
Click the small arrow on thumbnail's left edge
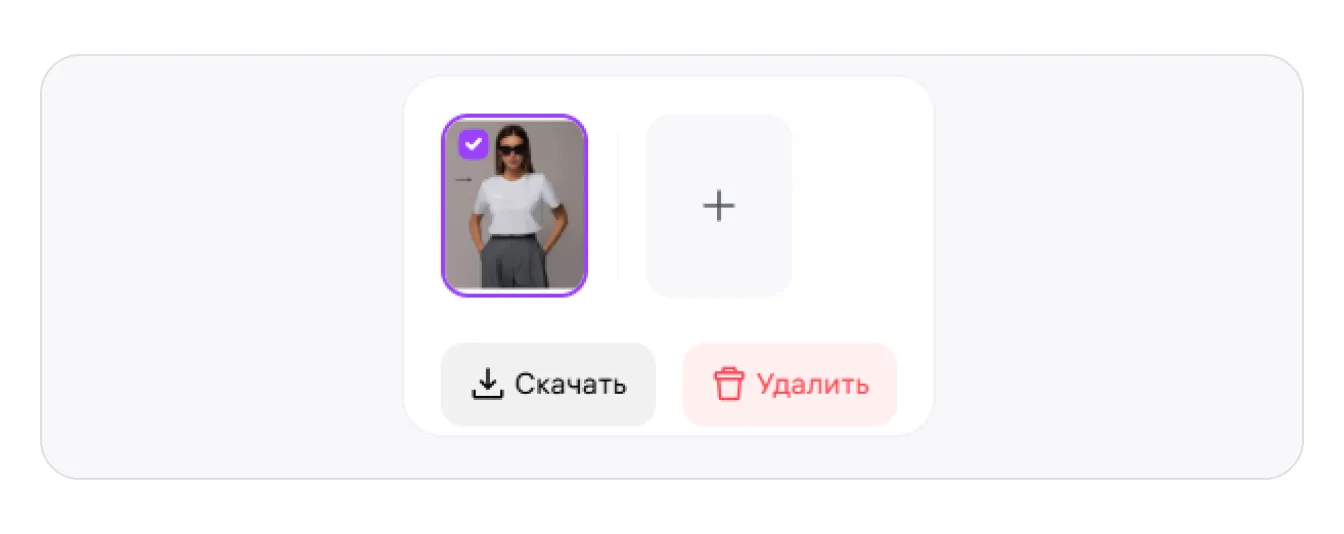coord(463,180)
